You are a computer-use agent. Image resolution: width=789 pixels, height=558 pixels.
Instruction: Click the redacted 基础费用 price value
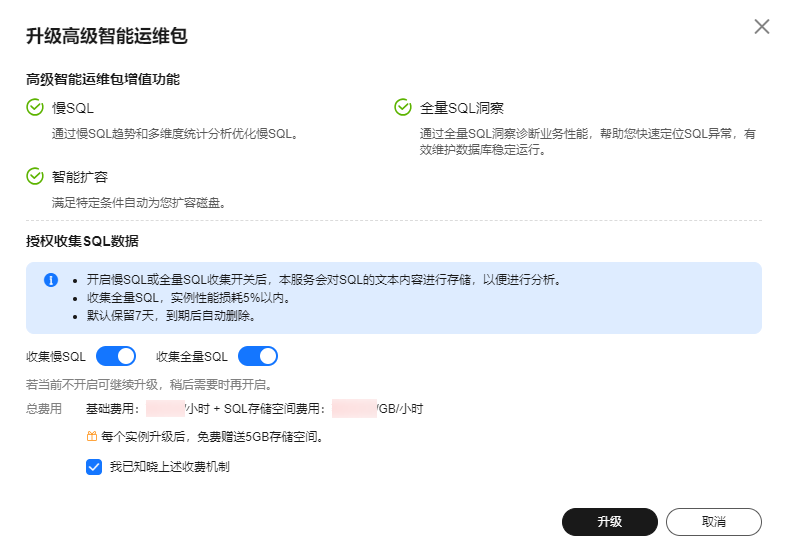(x=166, y=409)
